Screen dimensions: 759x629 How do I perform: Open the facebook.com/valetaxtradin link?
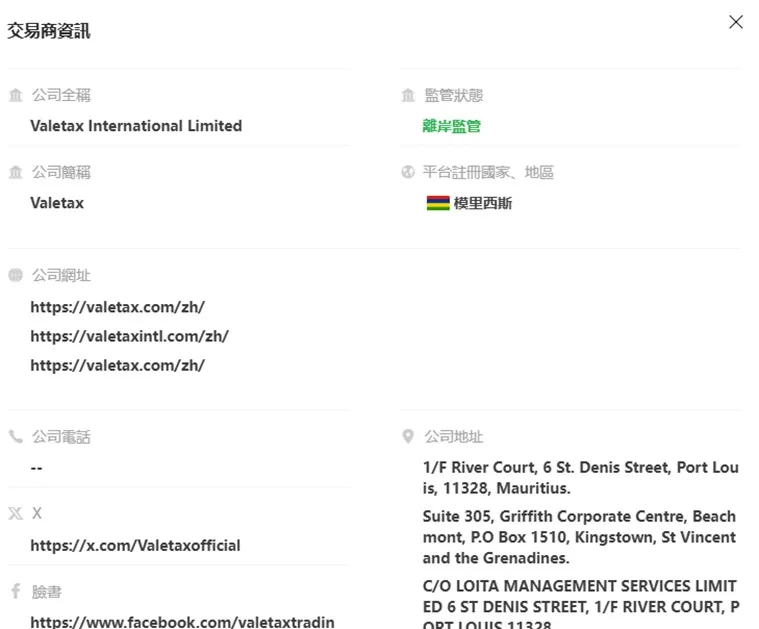click(182, 621)
